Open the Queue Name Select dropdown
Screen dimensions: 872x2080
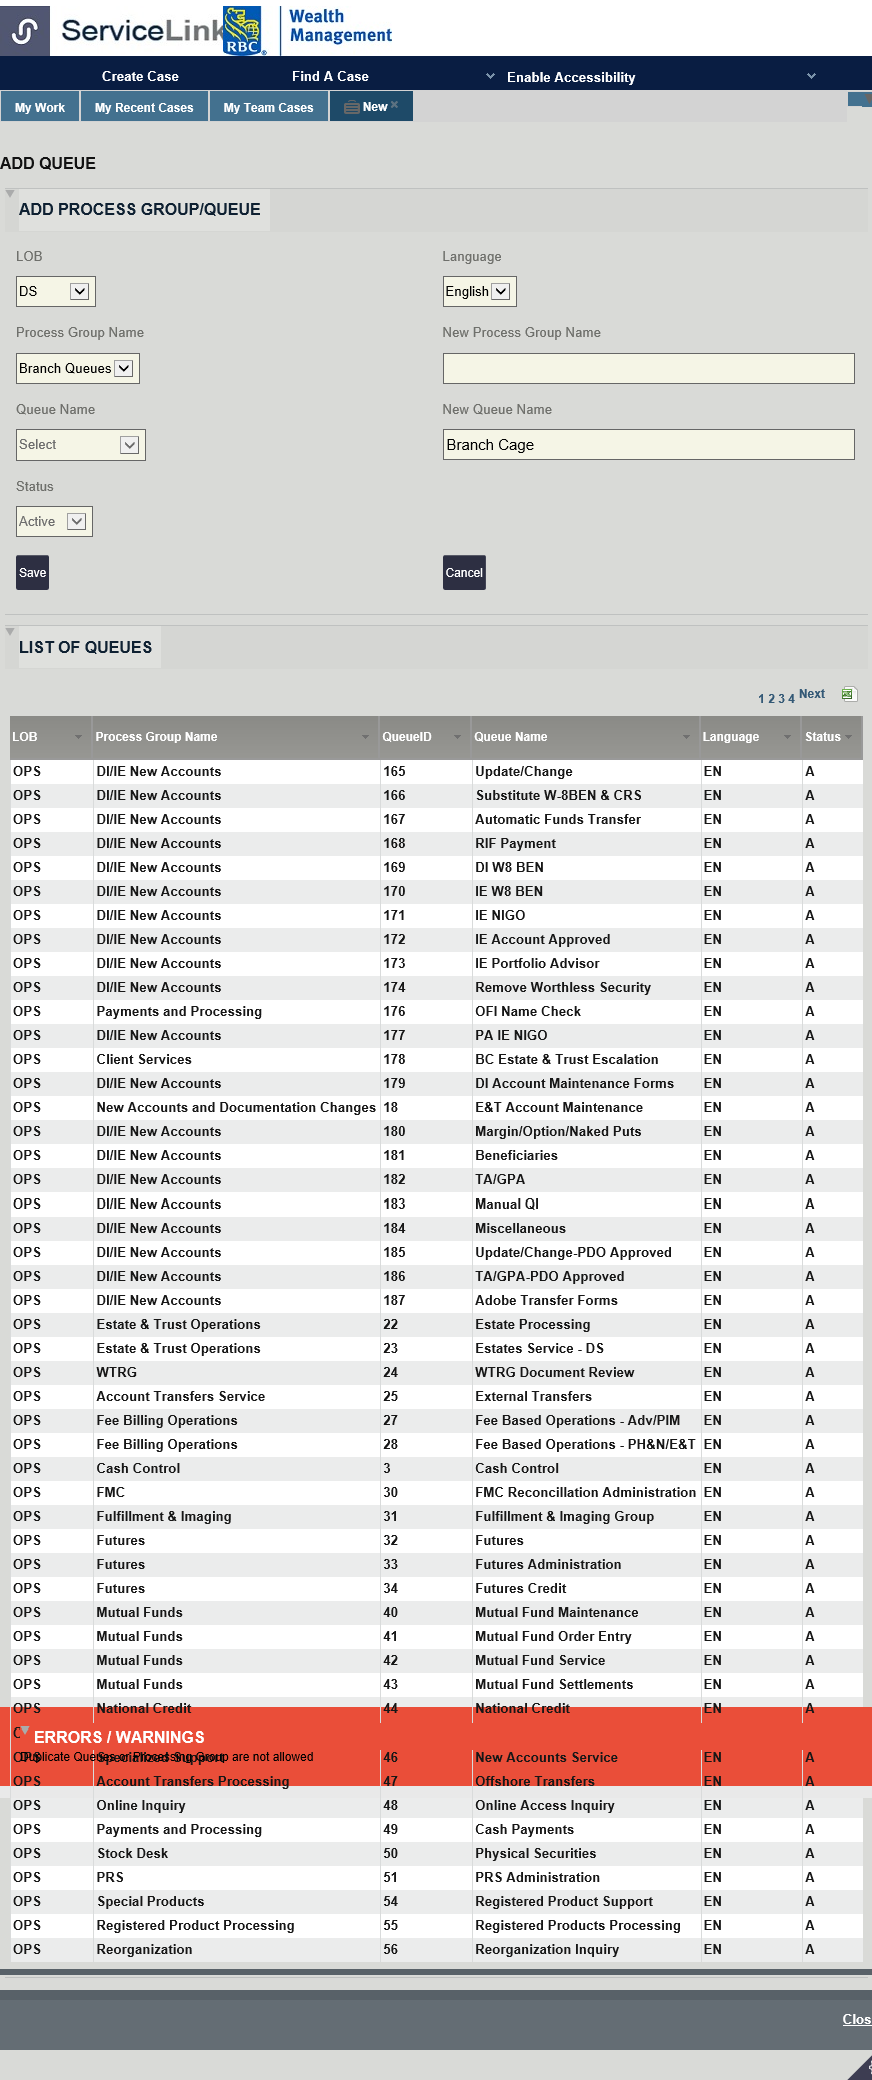tap(80, 445)
